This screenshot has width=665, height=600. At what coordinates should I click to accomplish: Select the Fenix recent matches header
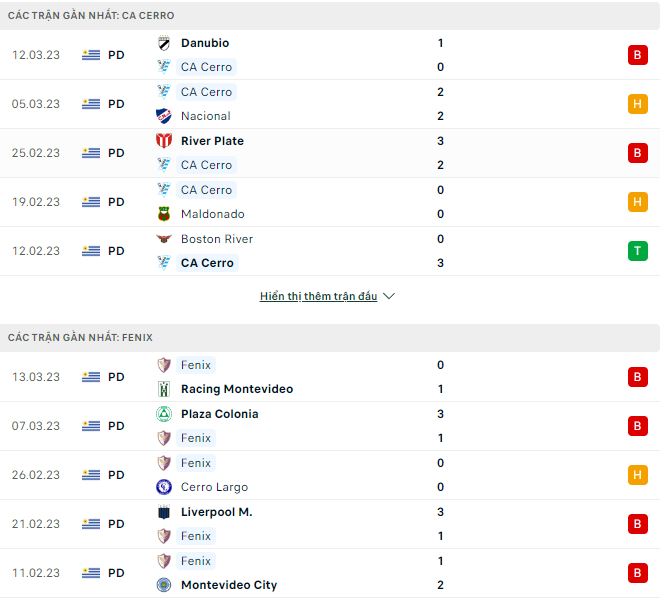tap(80, 338)
